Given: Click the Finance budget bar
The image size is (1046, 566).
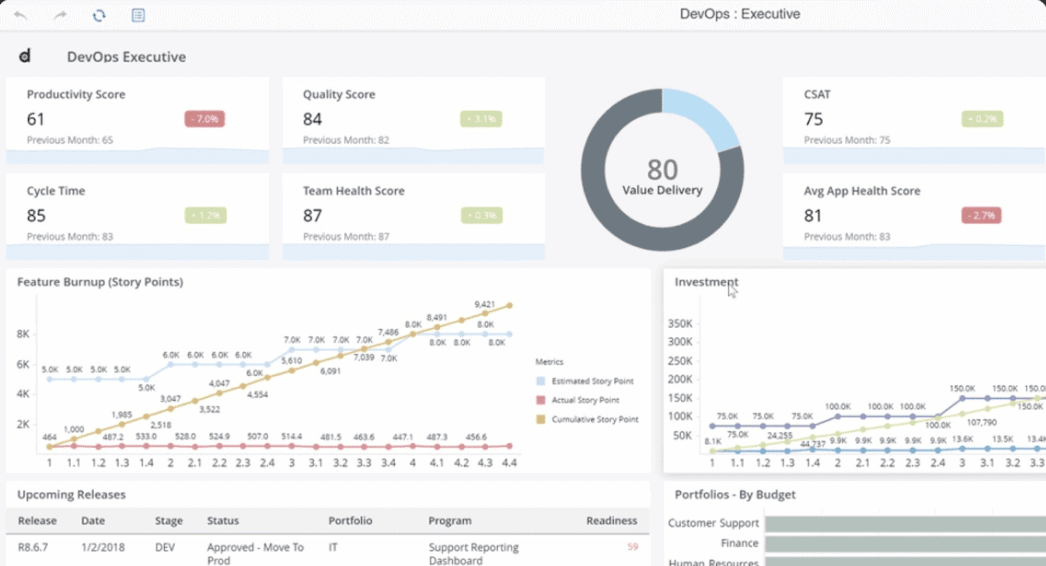Looking at the screenshot, I should click(x=905, y=544).
